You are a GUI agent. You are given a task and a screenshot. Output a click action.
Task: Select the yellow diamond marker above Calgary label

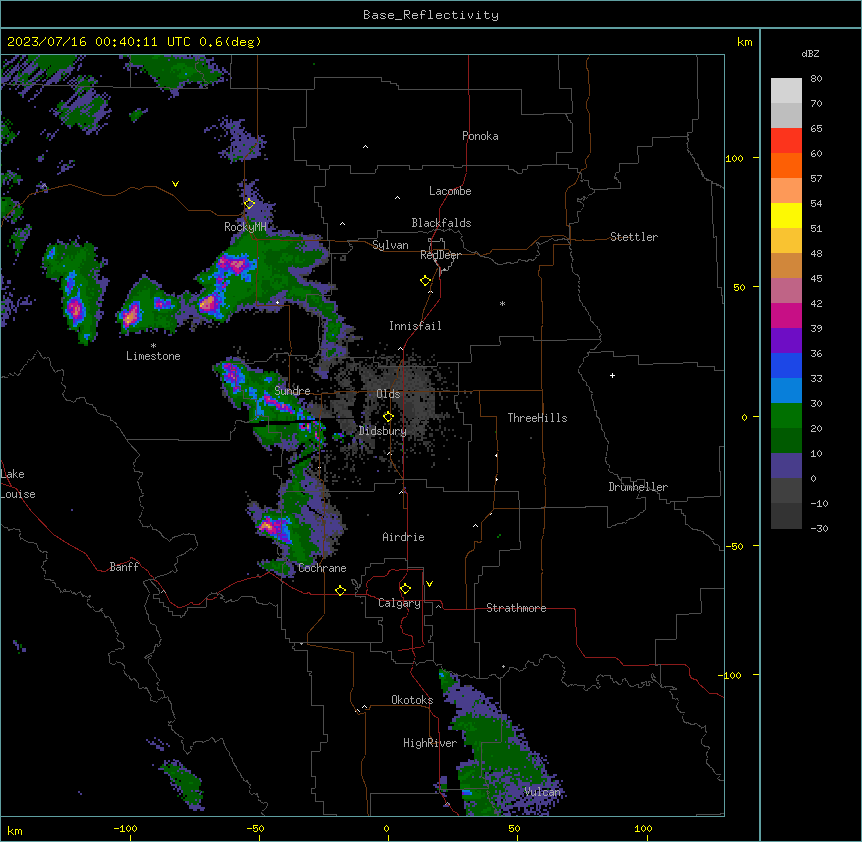(405, 589)
